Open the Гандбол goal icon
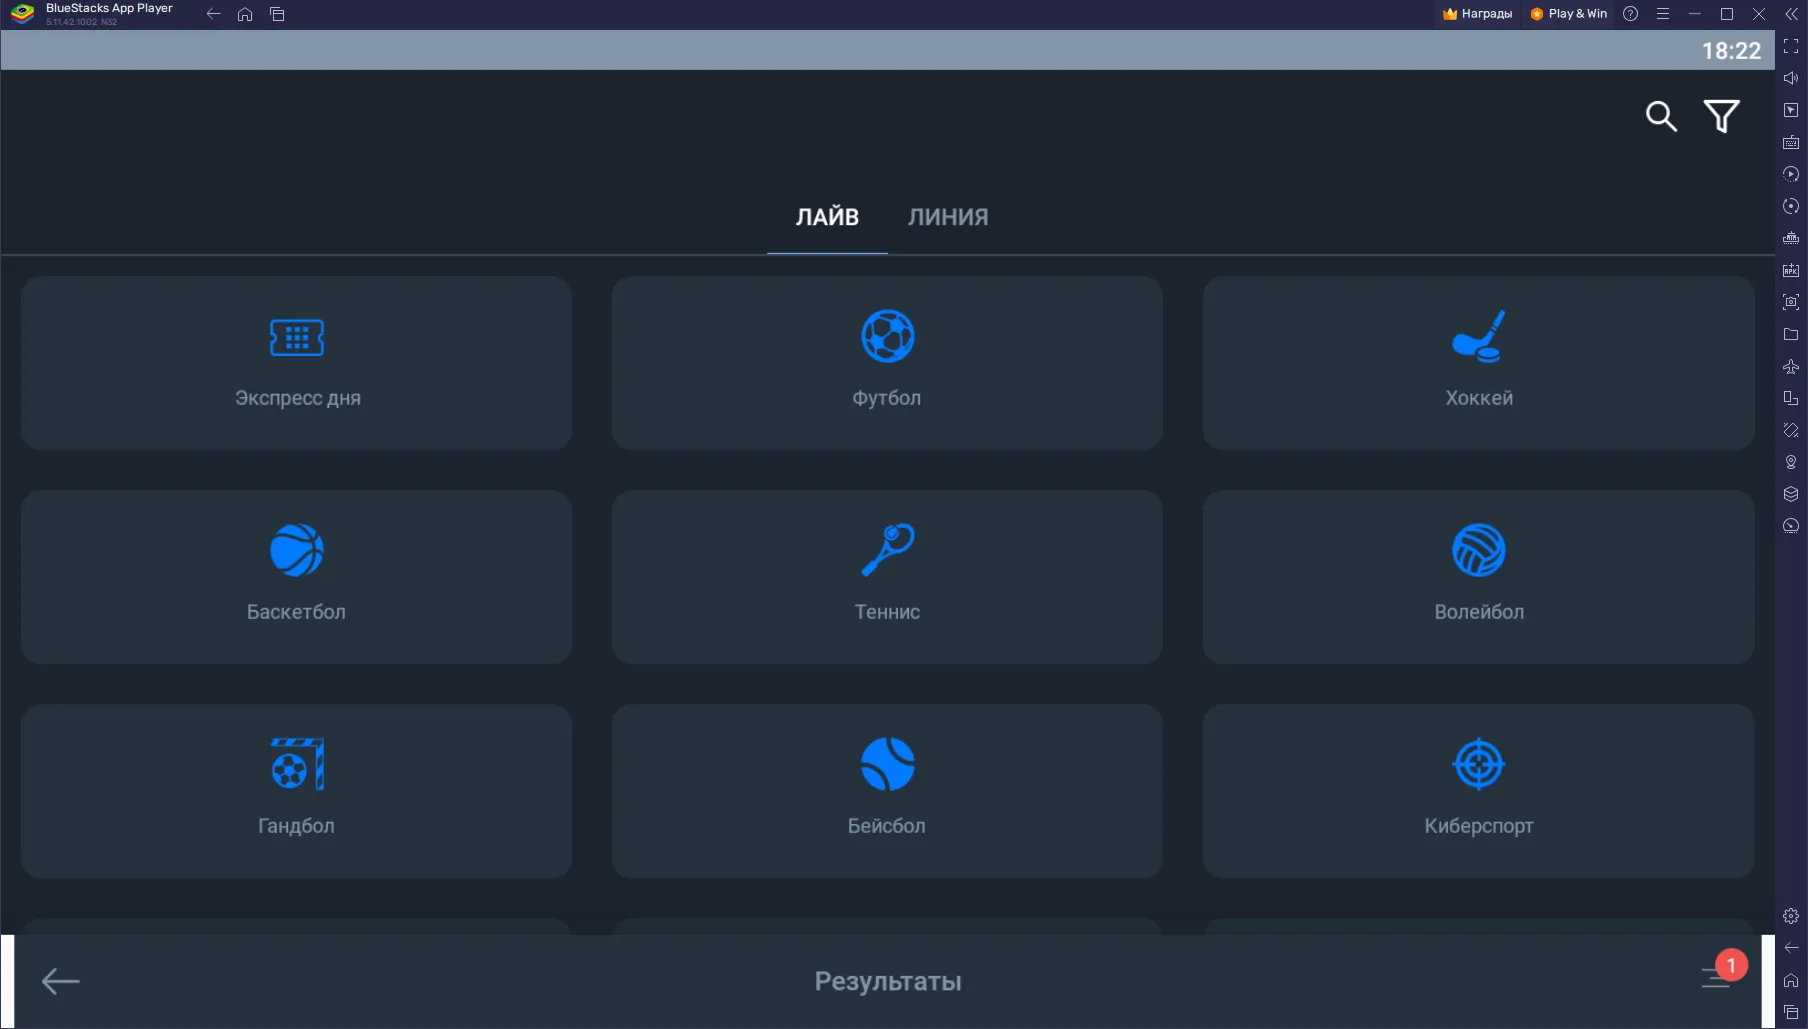1808x1029 pixels. point(296,765)
